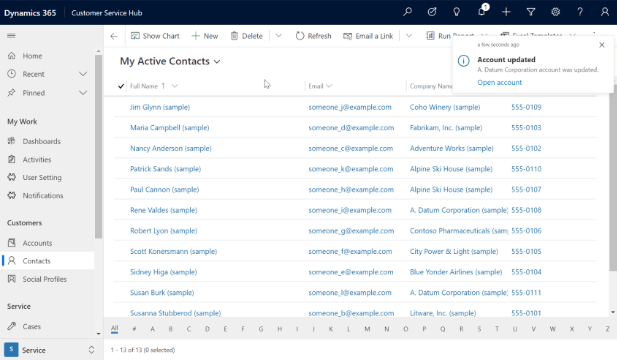Open the task flow checkmark icon
The width and height of the screenshot is (617, 360).
[432, 12]
